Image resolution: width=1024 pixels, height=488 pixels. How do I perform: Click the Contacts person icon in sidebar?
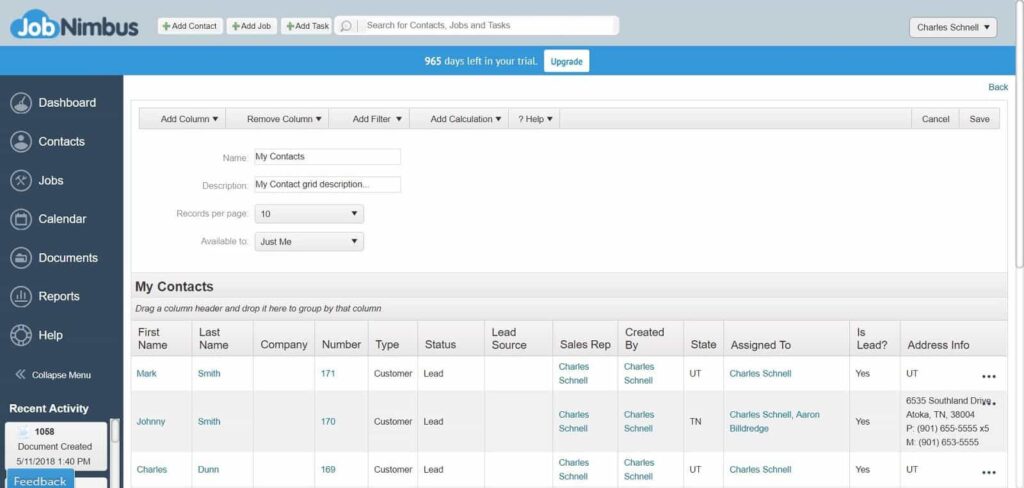[21, 142]
